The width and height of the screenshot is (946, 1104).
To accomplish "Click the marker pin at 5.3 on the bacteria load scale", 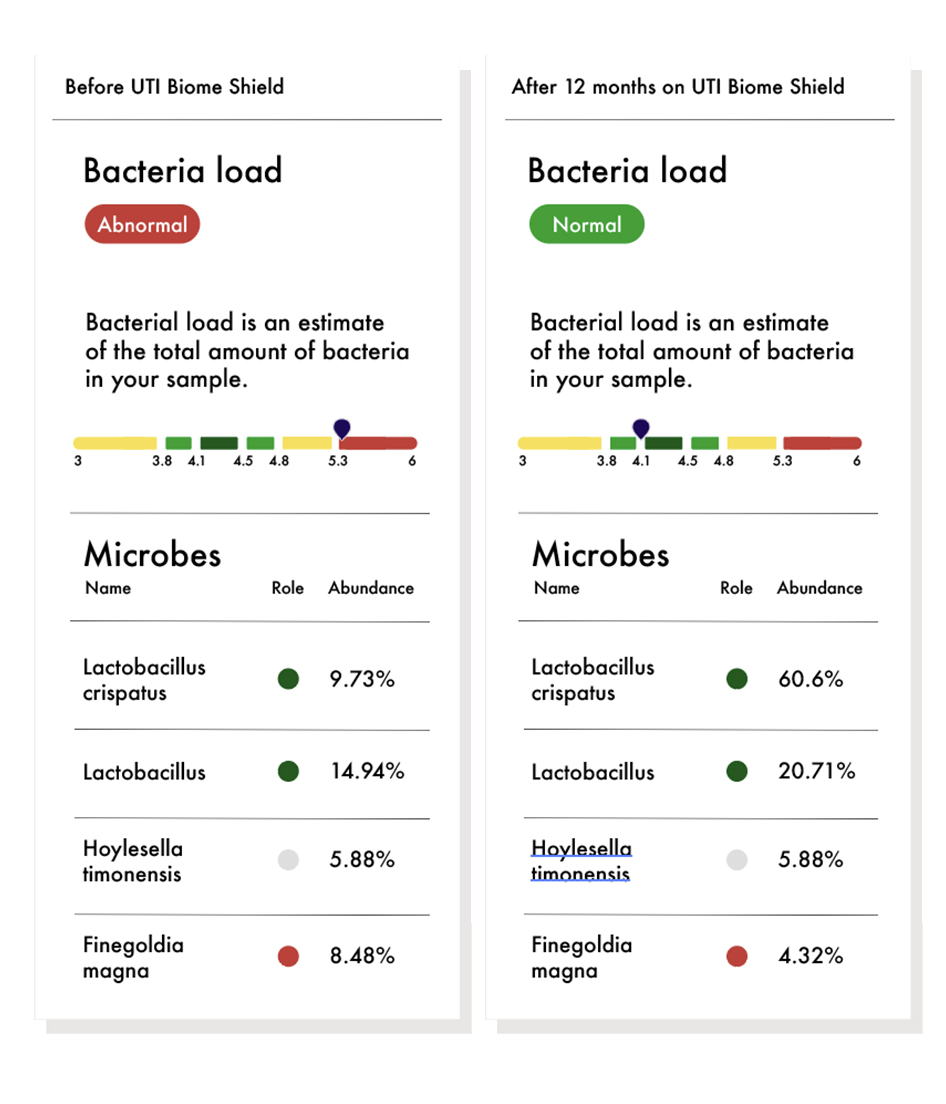I will click(340, 430).
